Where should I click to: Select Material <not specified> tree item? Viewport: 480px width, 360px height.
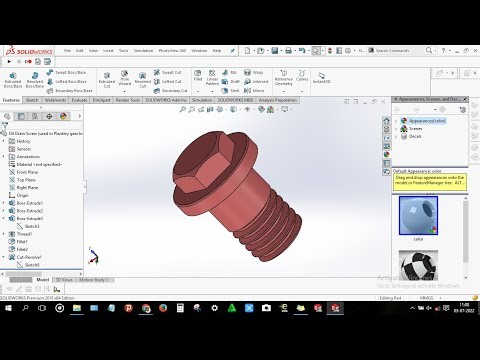35,164
